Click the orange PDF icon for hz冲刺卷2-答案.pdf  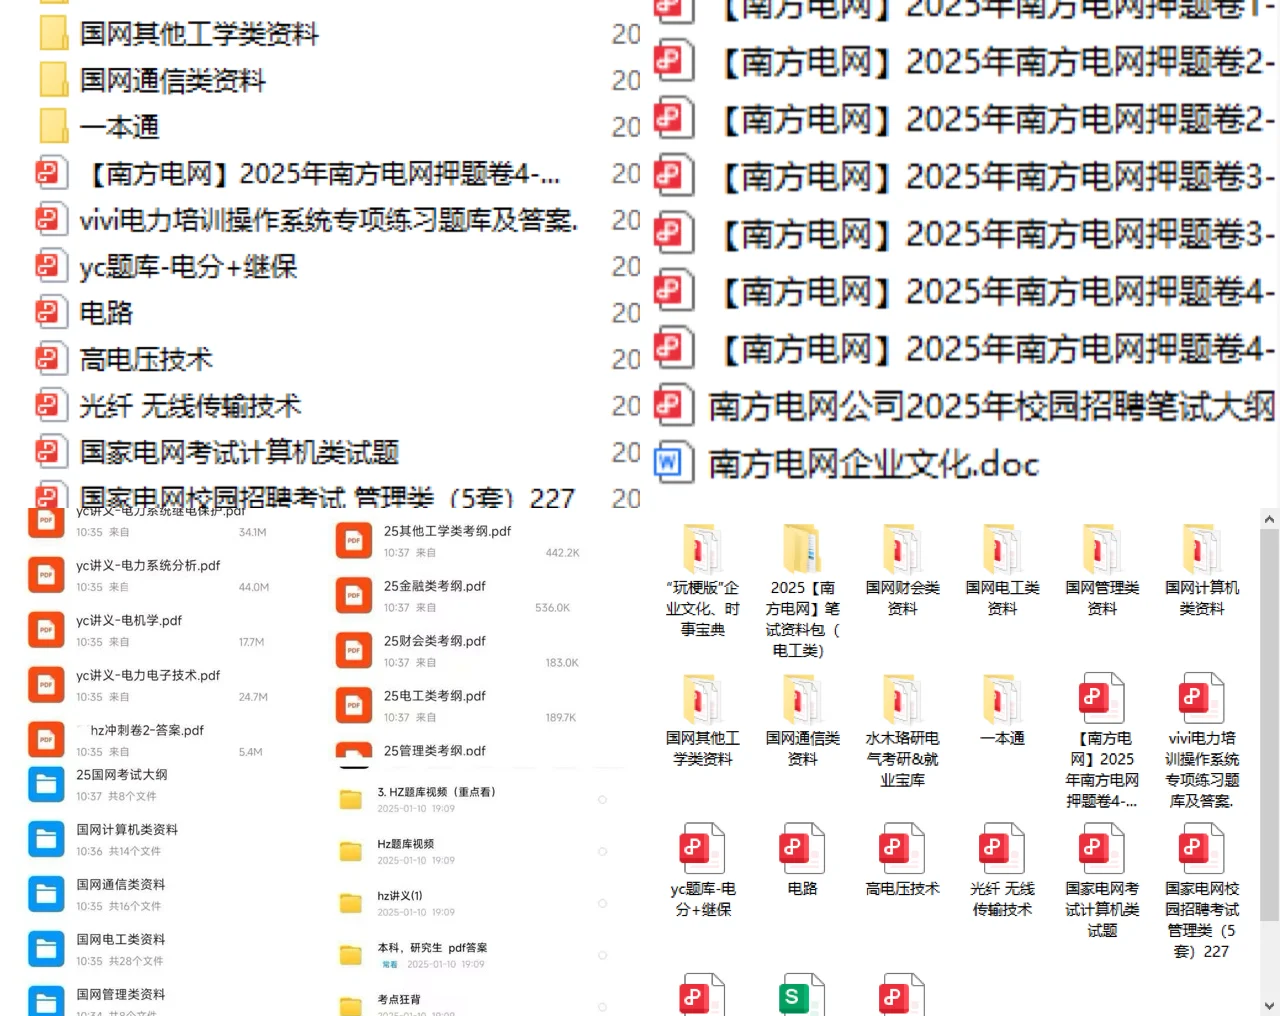point(46,740)
